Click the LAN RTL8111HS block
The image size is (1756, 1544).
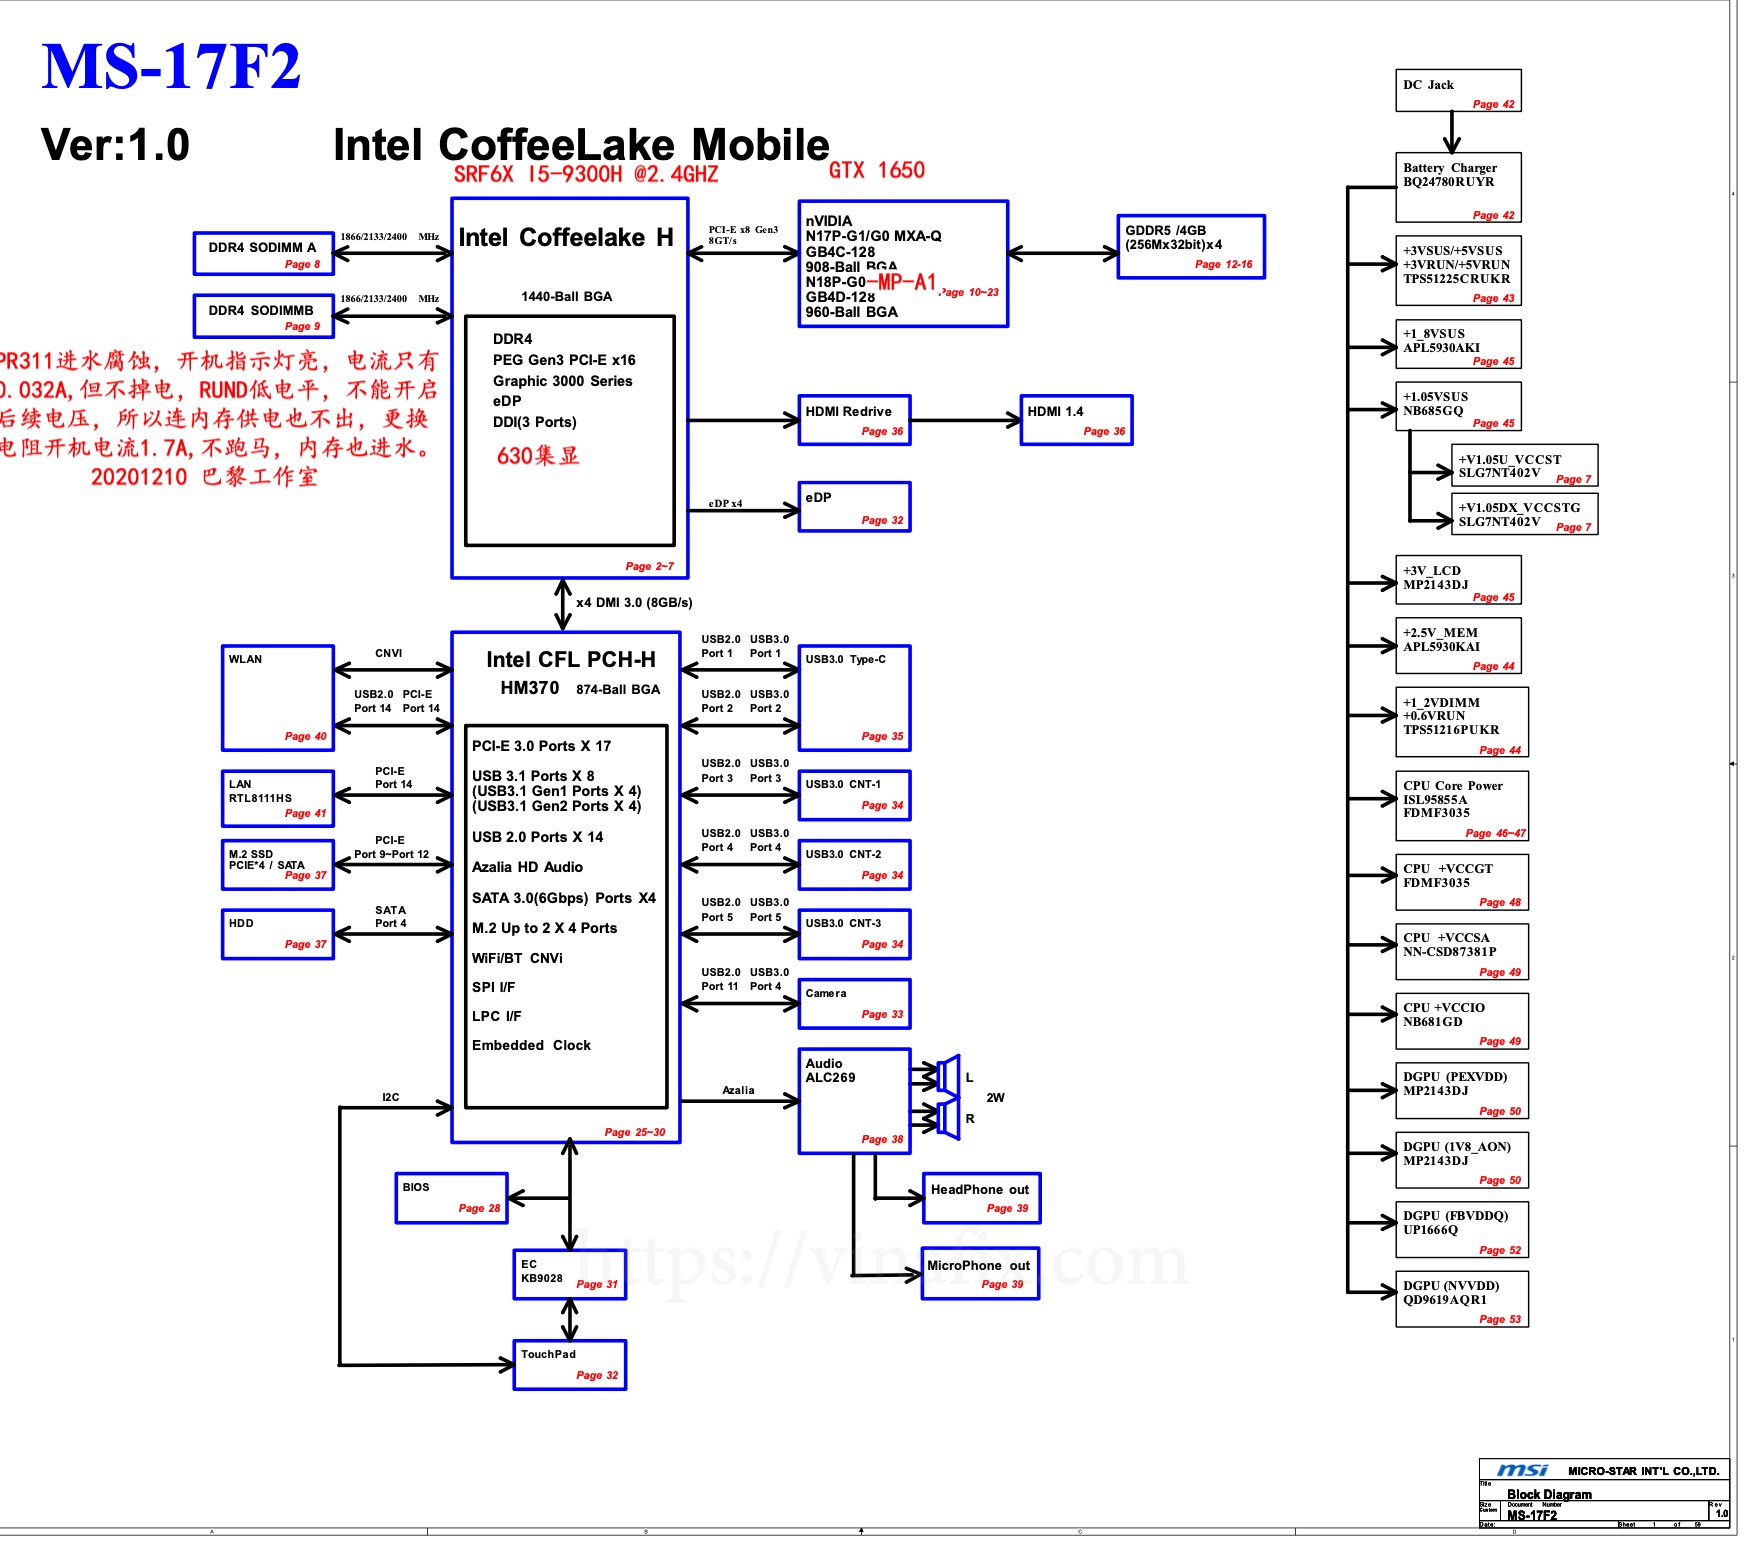[x=278, y=798]
